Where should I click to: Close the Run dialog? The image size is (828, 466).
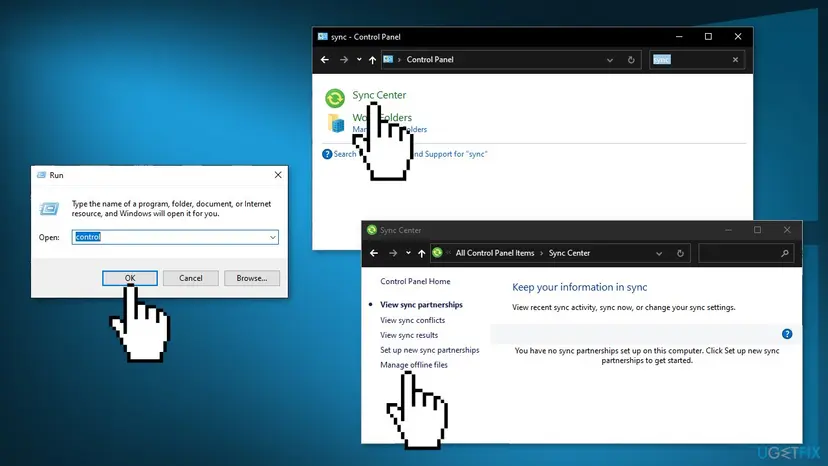278,175
